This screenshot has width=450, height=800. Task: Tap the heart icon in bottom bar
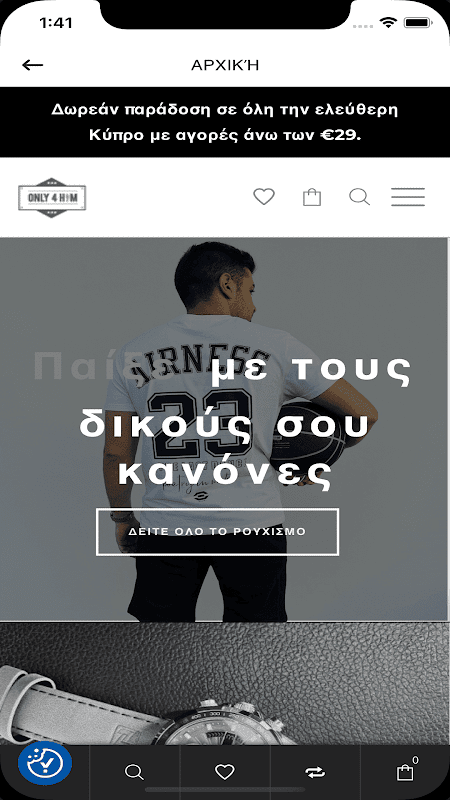224,772
